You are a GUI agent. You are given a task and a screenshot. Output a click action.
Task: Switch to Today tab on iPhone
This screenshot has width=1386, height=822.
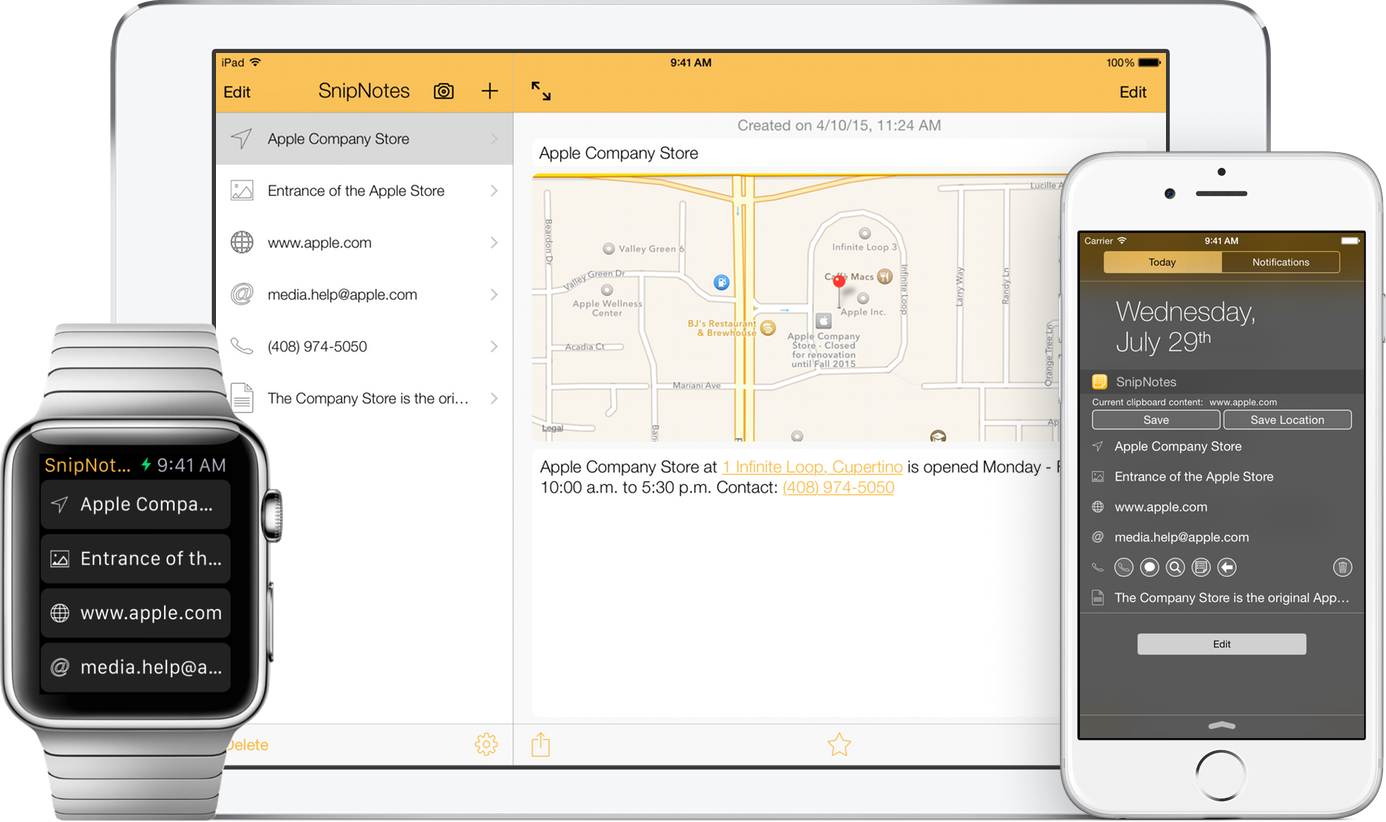click(1162, 262)
